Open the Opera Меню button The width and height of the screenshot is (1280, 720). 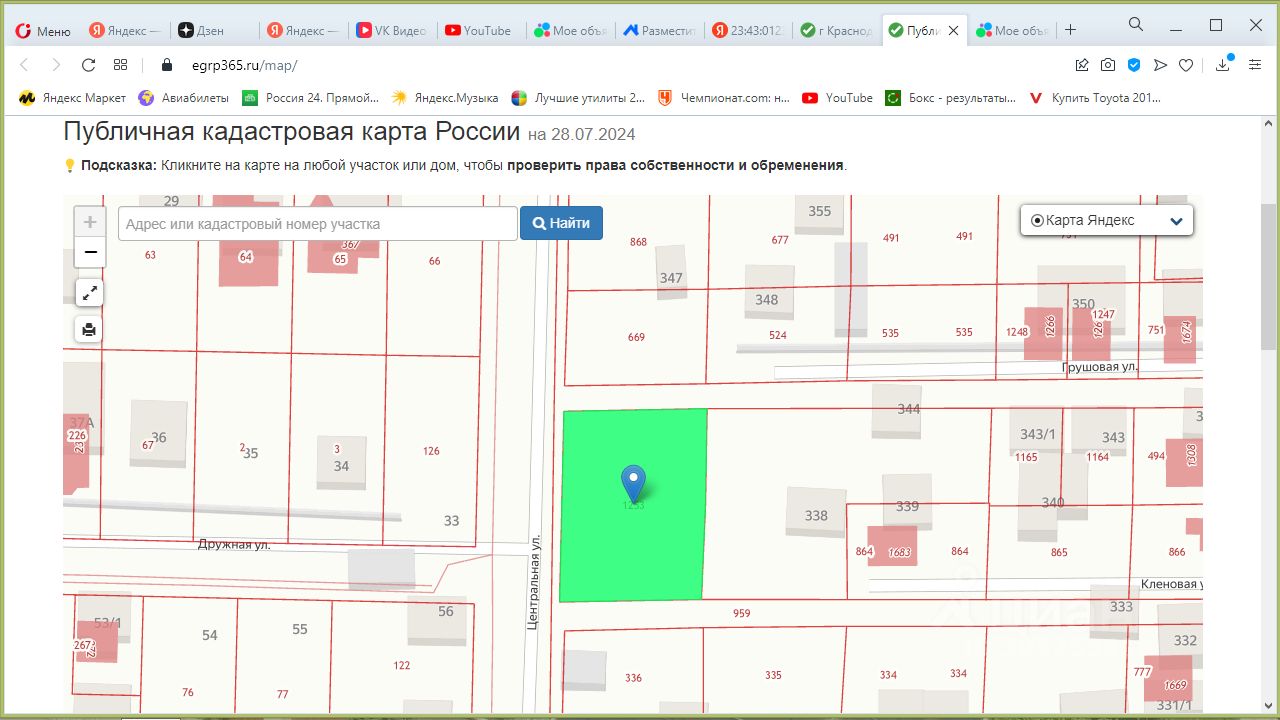click(42, 30)
